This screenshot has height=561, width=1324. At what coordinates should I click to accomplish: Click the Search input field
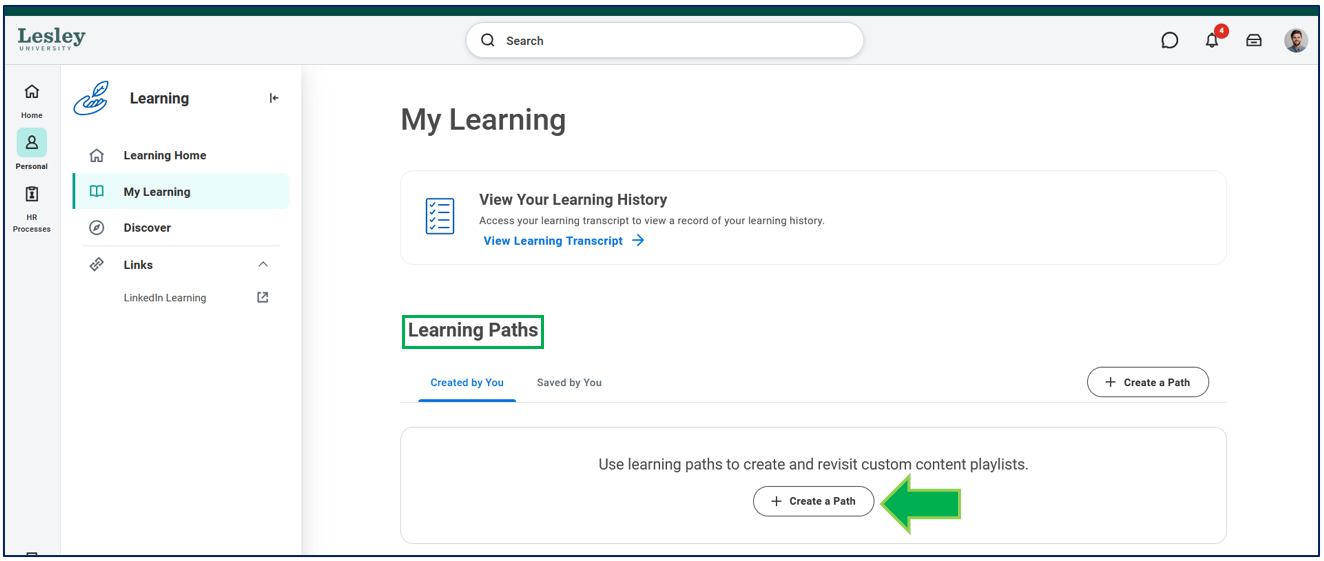664,41
